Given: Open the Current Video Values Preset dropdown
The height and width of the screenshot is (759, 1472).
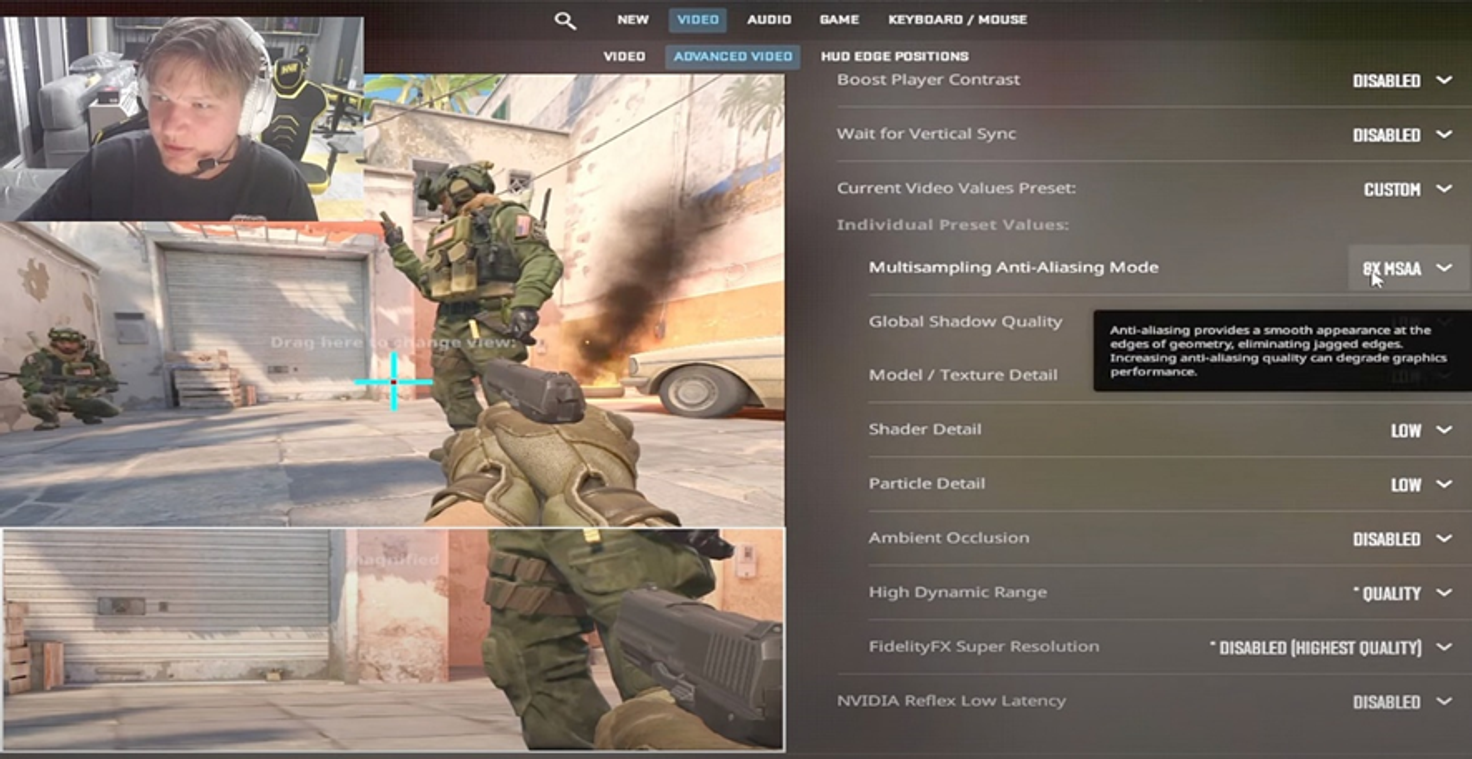Looking at the screenshot, I should tap(1405, 188).
